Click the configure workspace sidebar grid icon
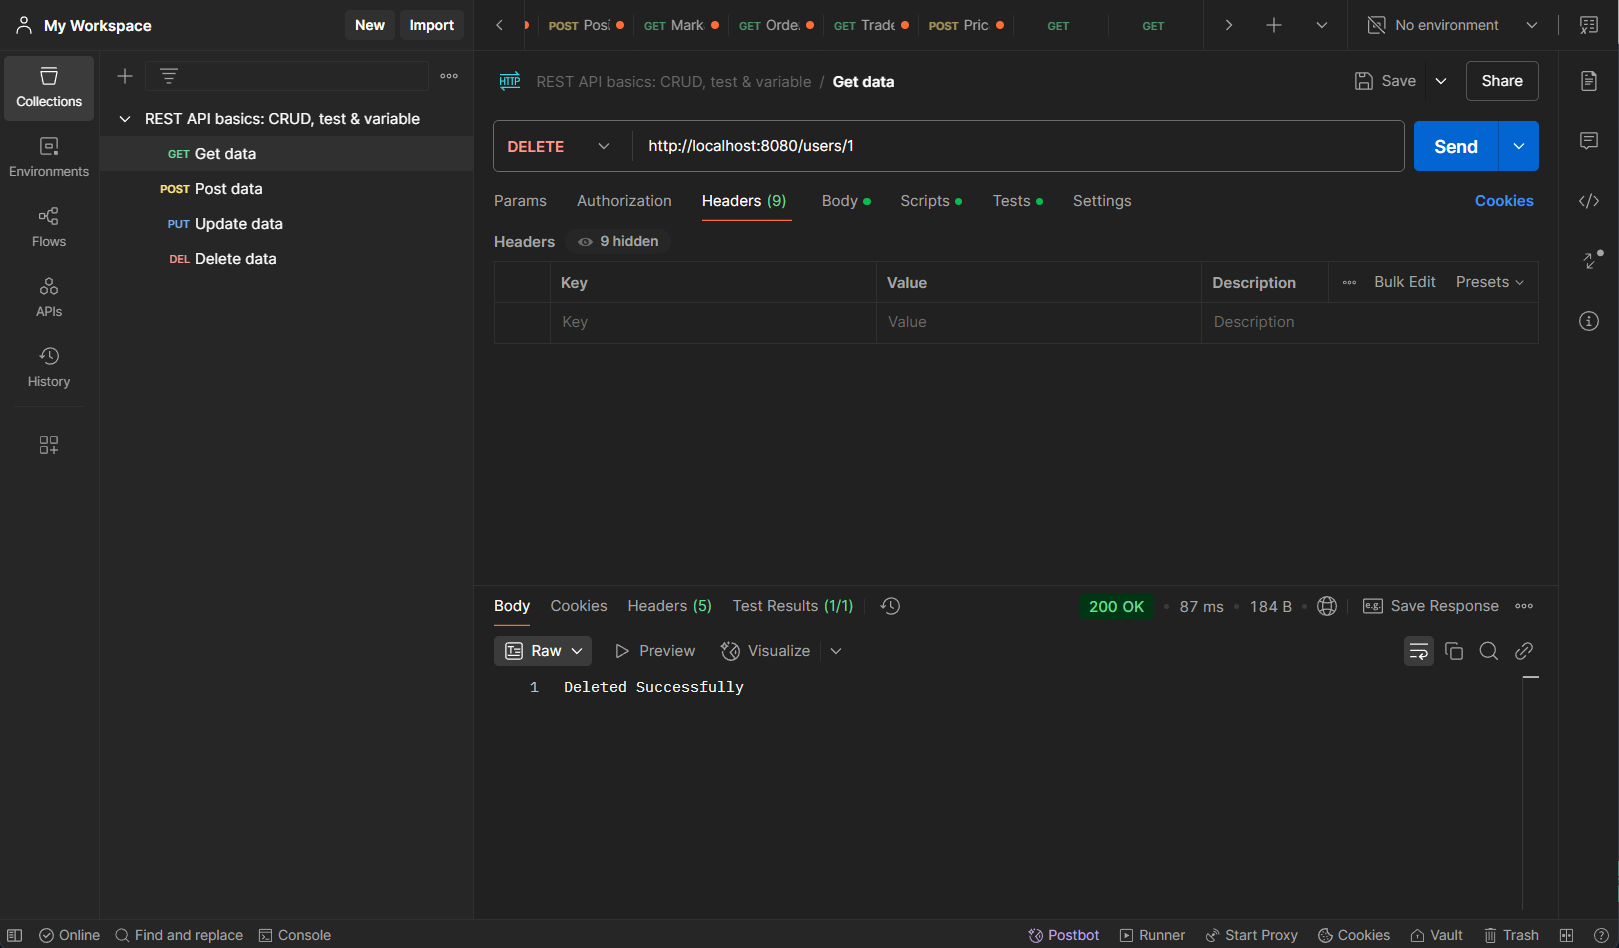This screenshot has width=1619, height=948. (49, 445)
